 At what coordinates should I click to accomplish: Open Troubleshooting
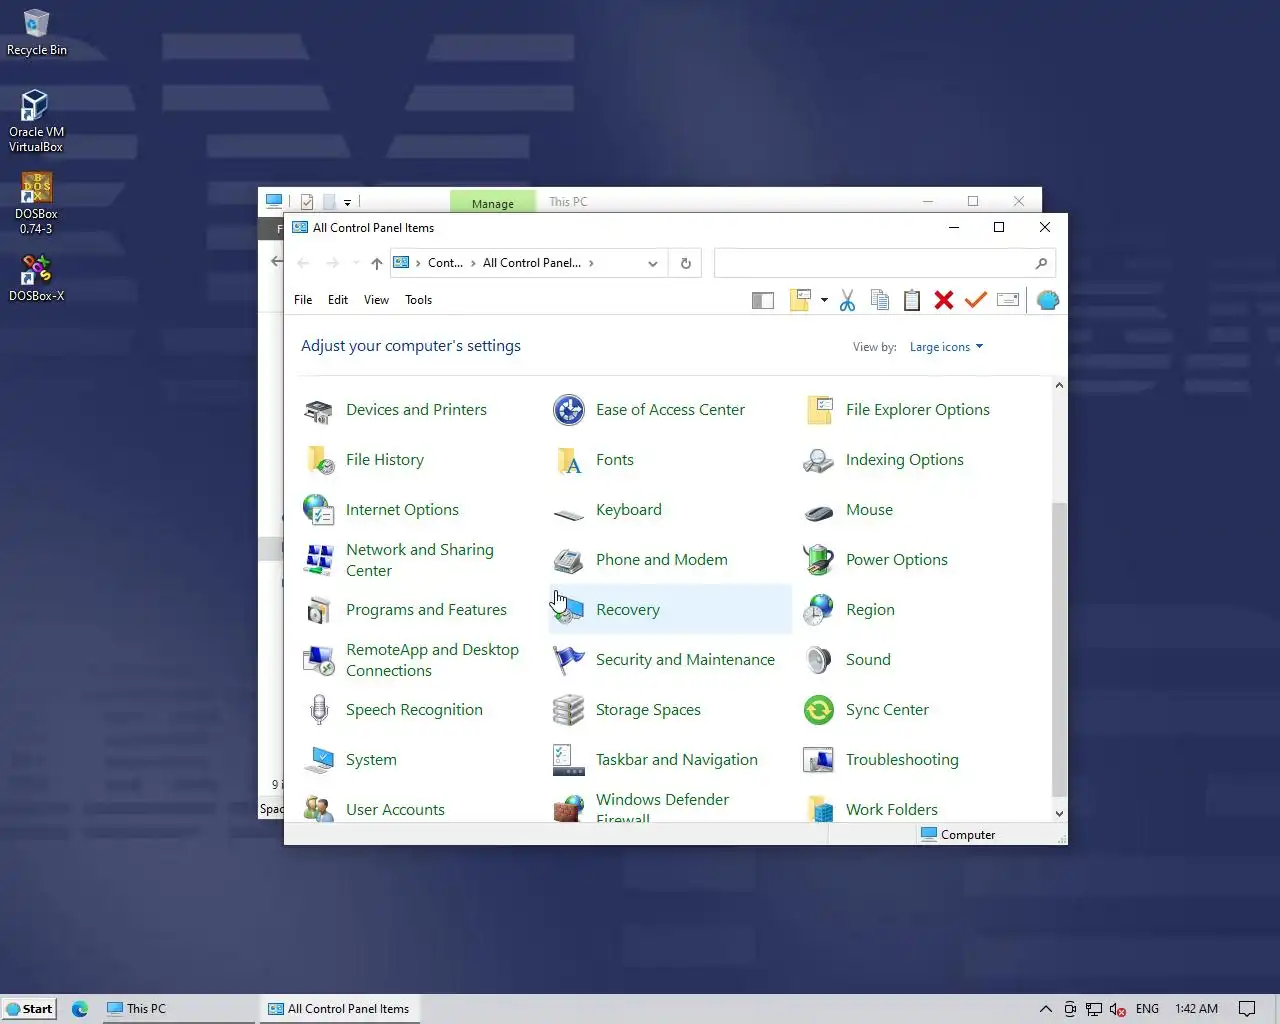[881, 760]
